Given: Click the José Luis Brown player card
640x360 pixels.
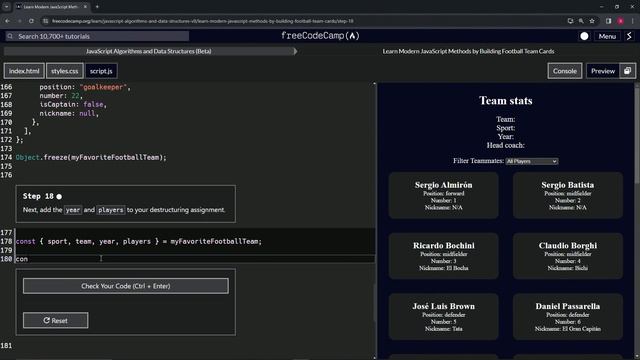Looking at the screenshot, I should tap(444, 316).
